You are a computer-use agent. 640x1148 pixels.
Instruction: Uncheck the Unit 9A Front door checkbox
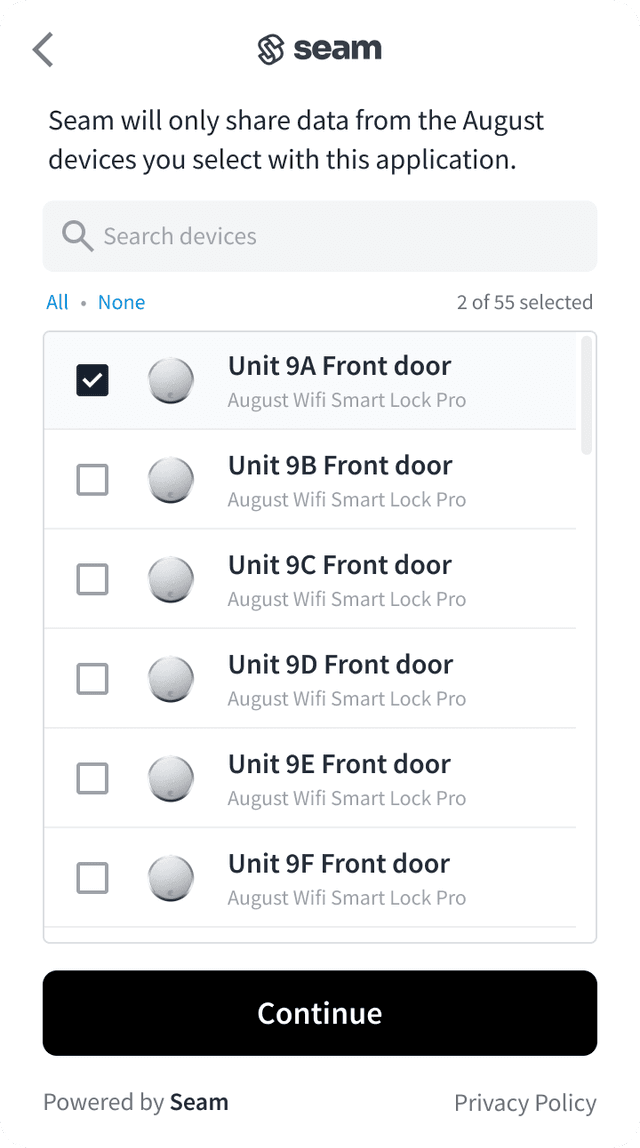[92, 381]
